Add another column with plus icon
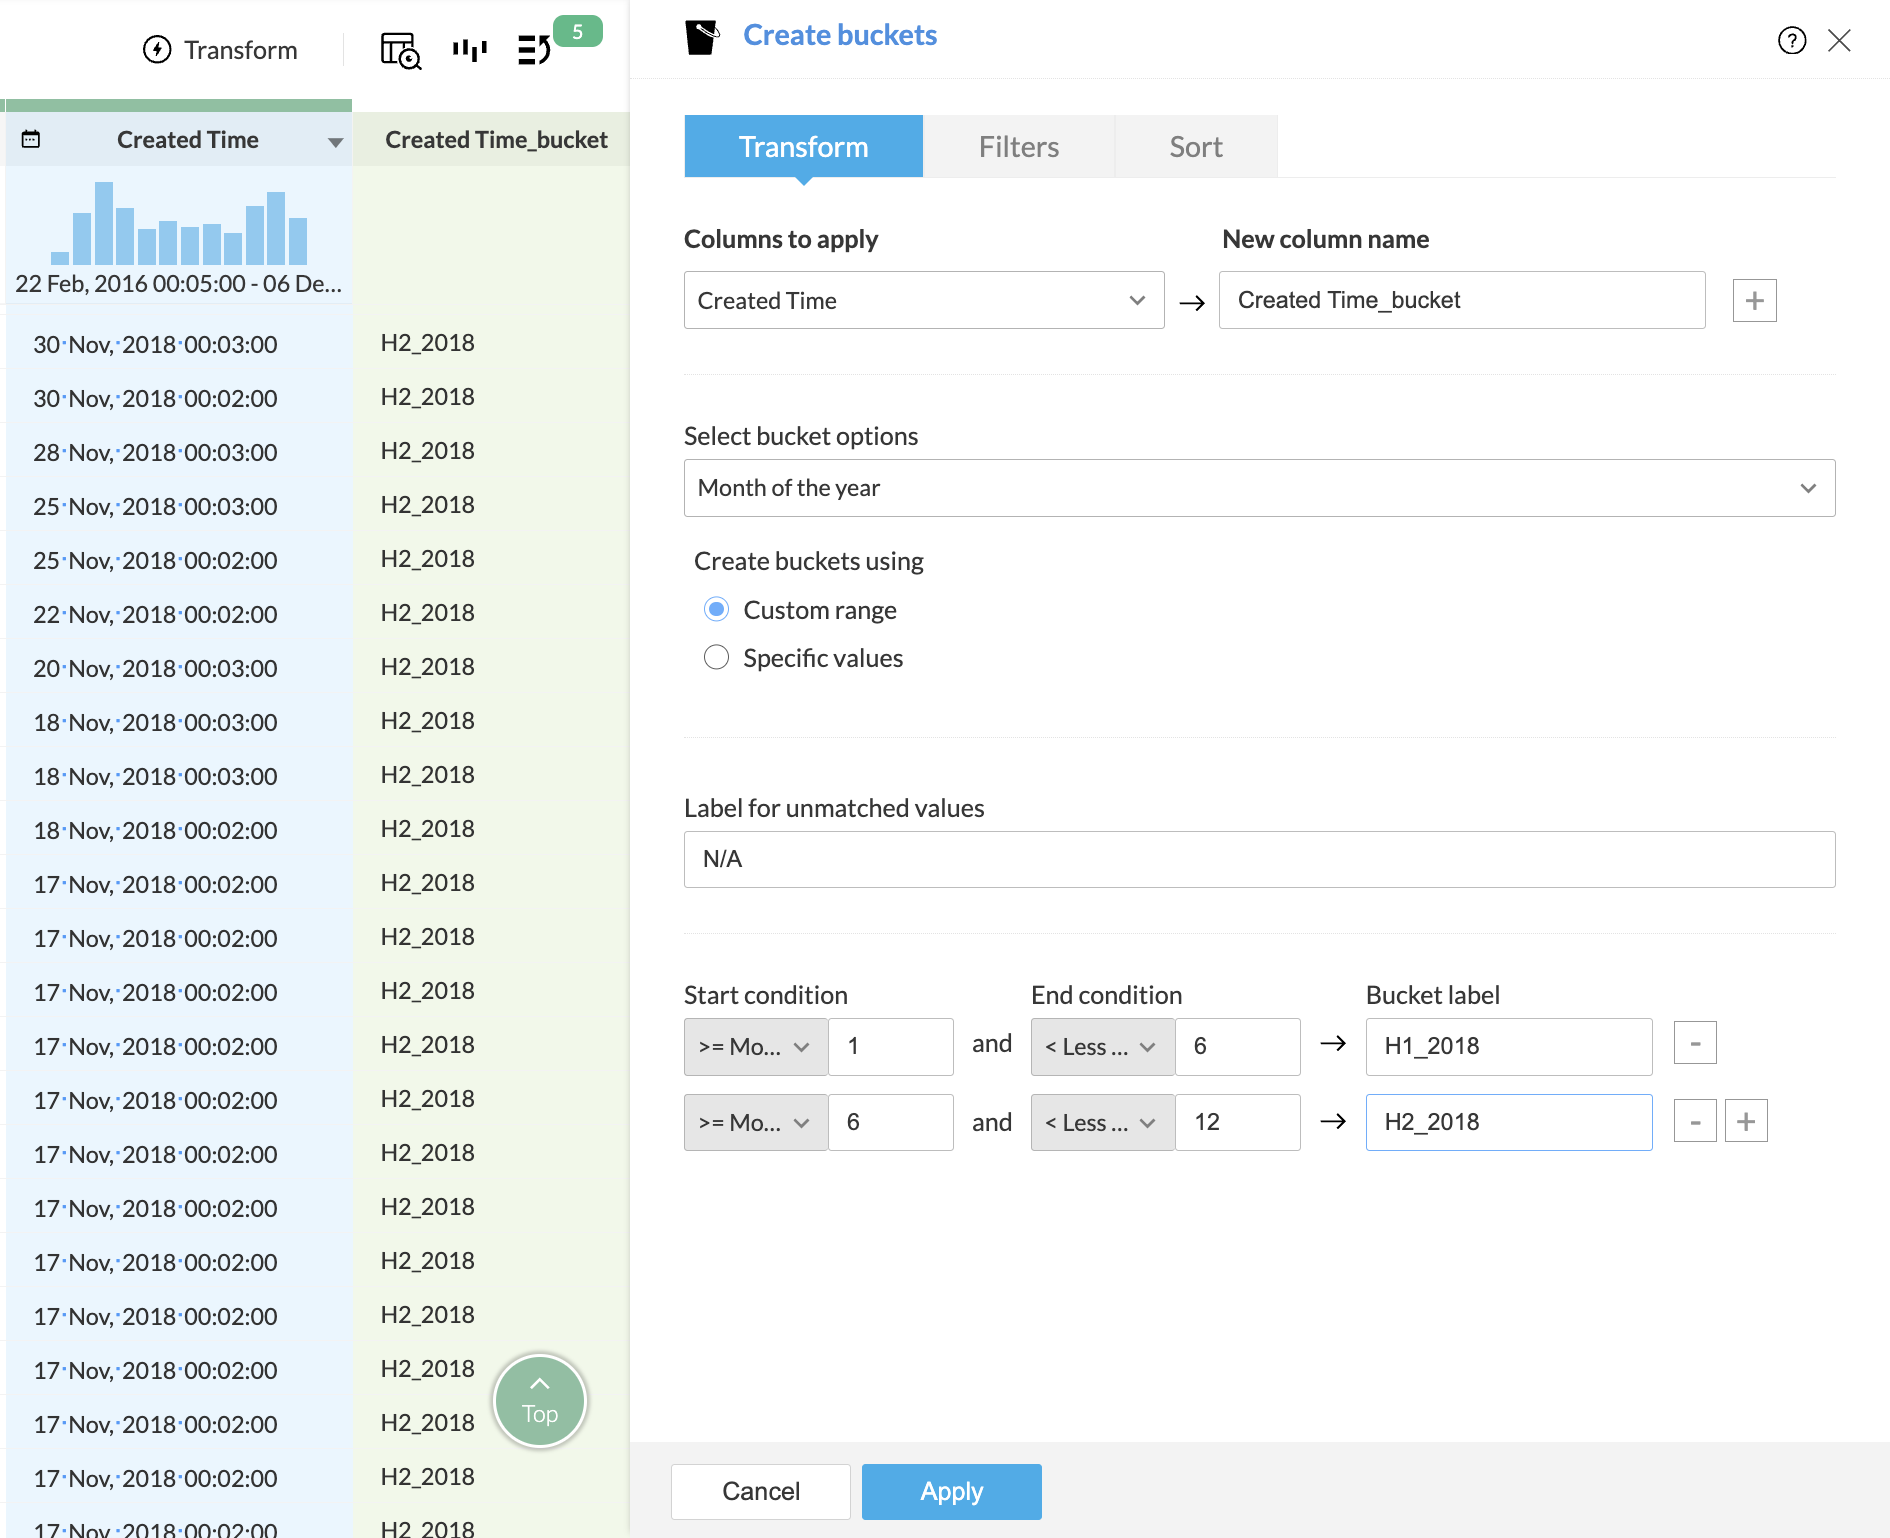The width and height of the screenshot is (1890, 1538). 1754,301
